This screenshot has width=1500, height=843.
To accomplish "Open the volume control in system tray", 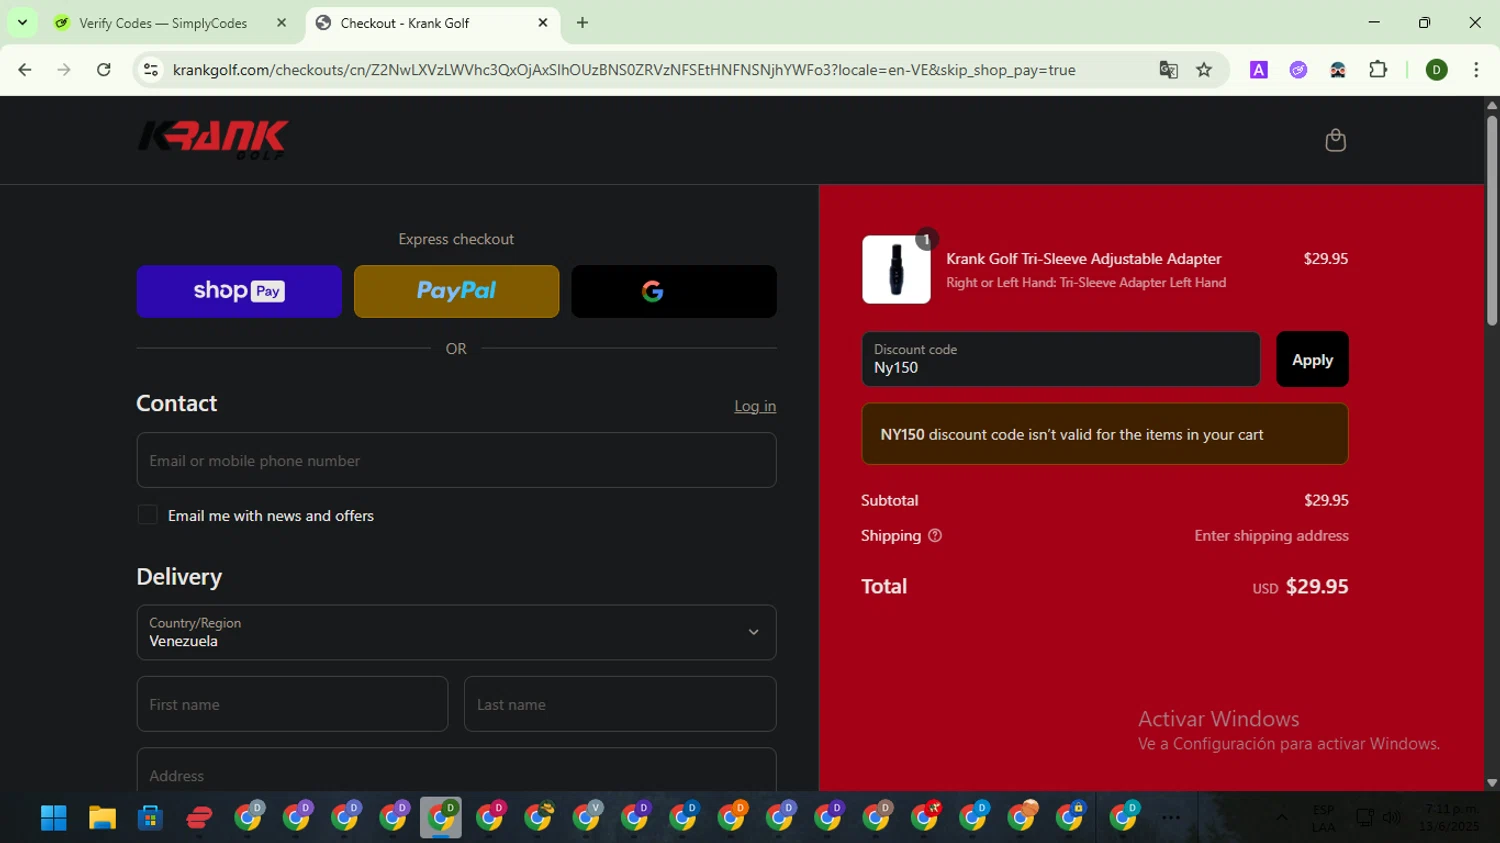I will click(1392, 818).
